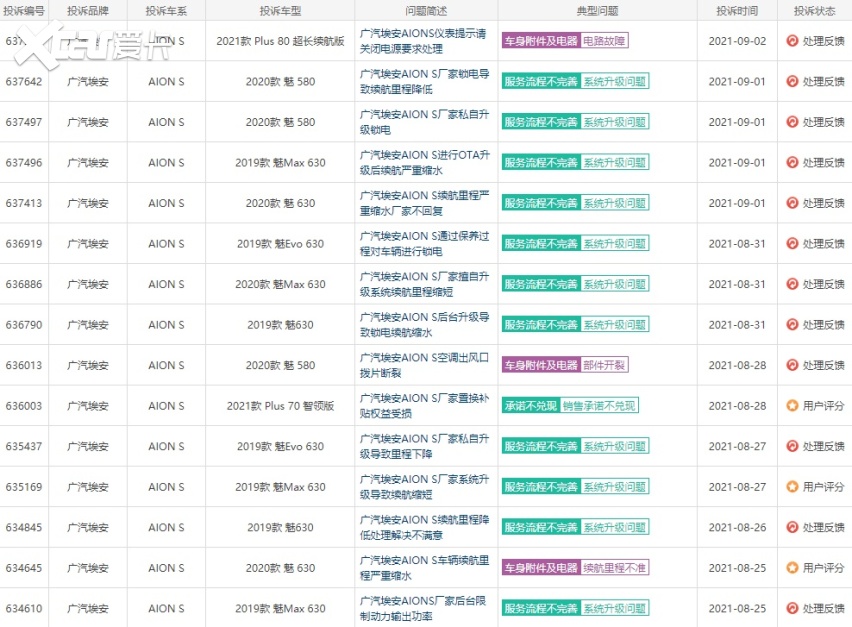Click the complaint number 637496

coord(24,162)
